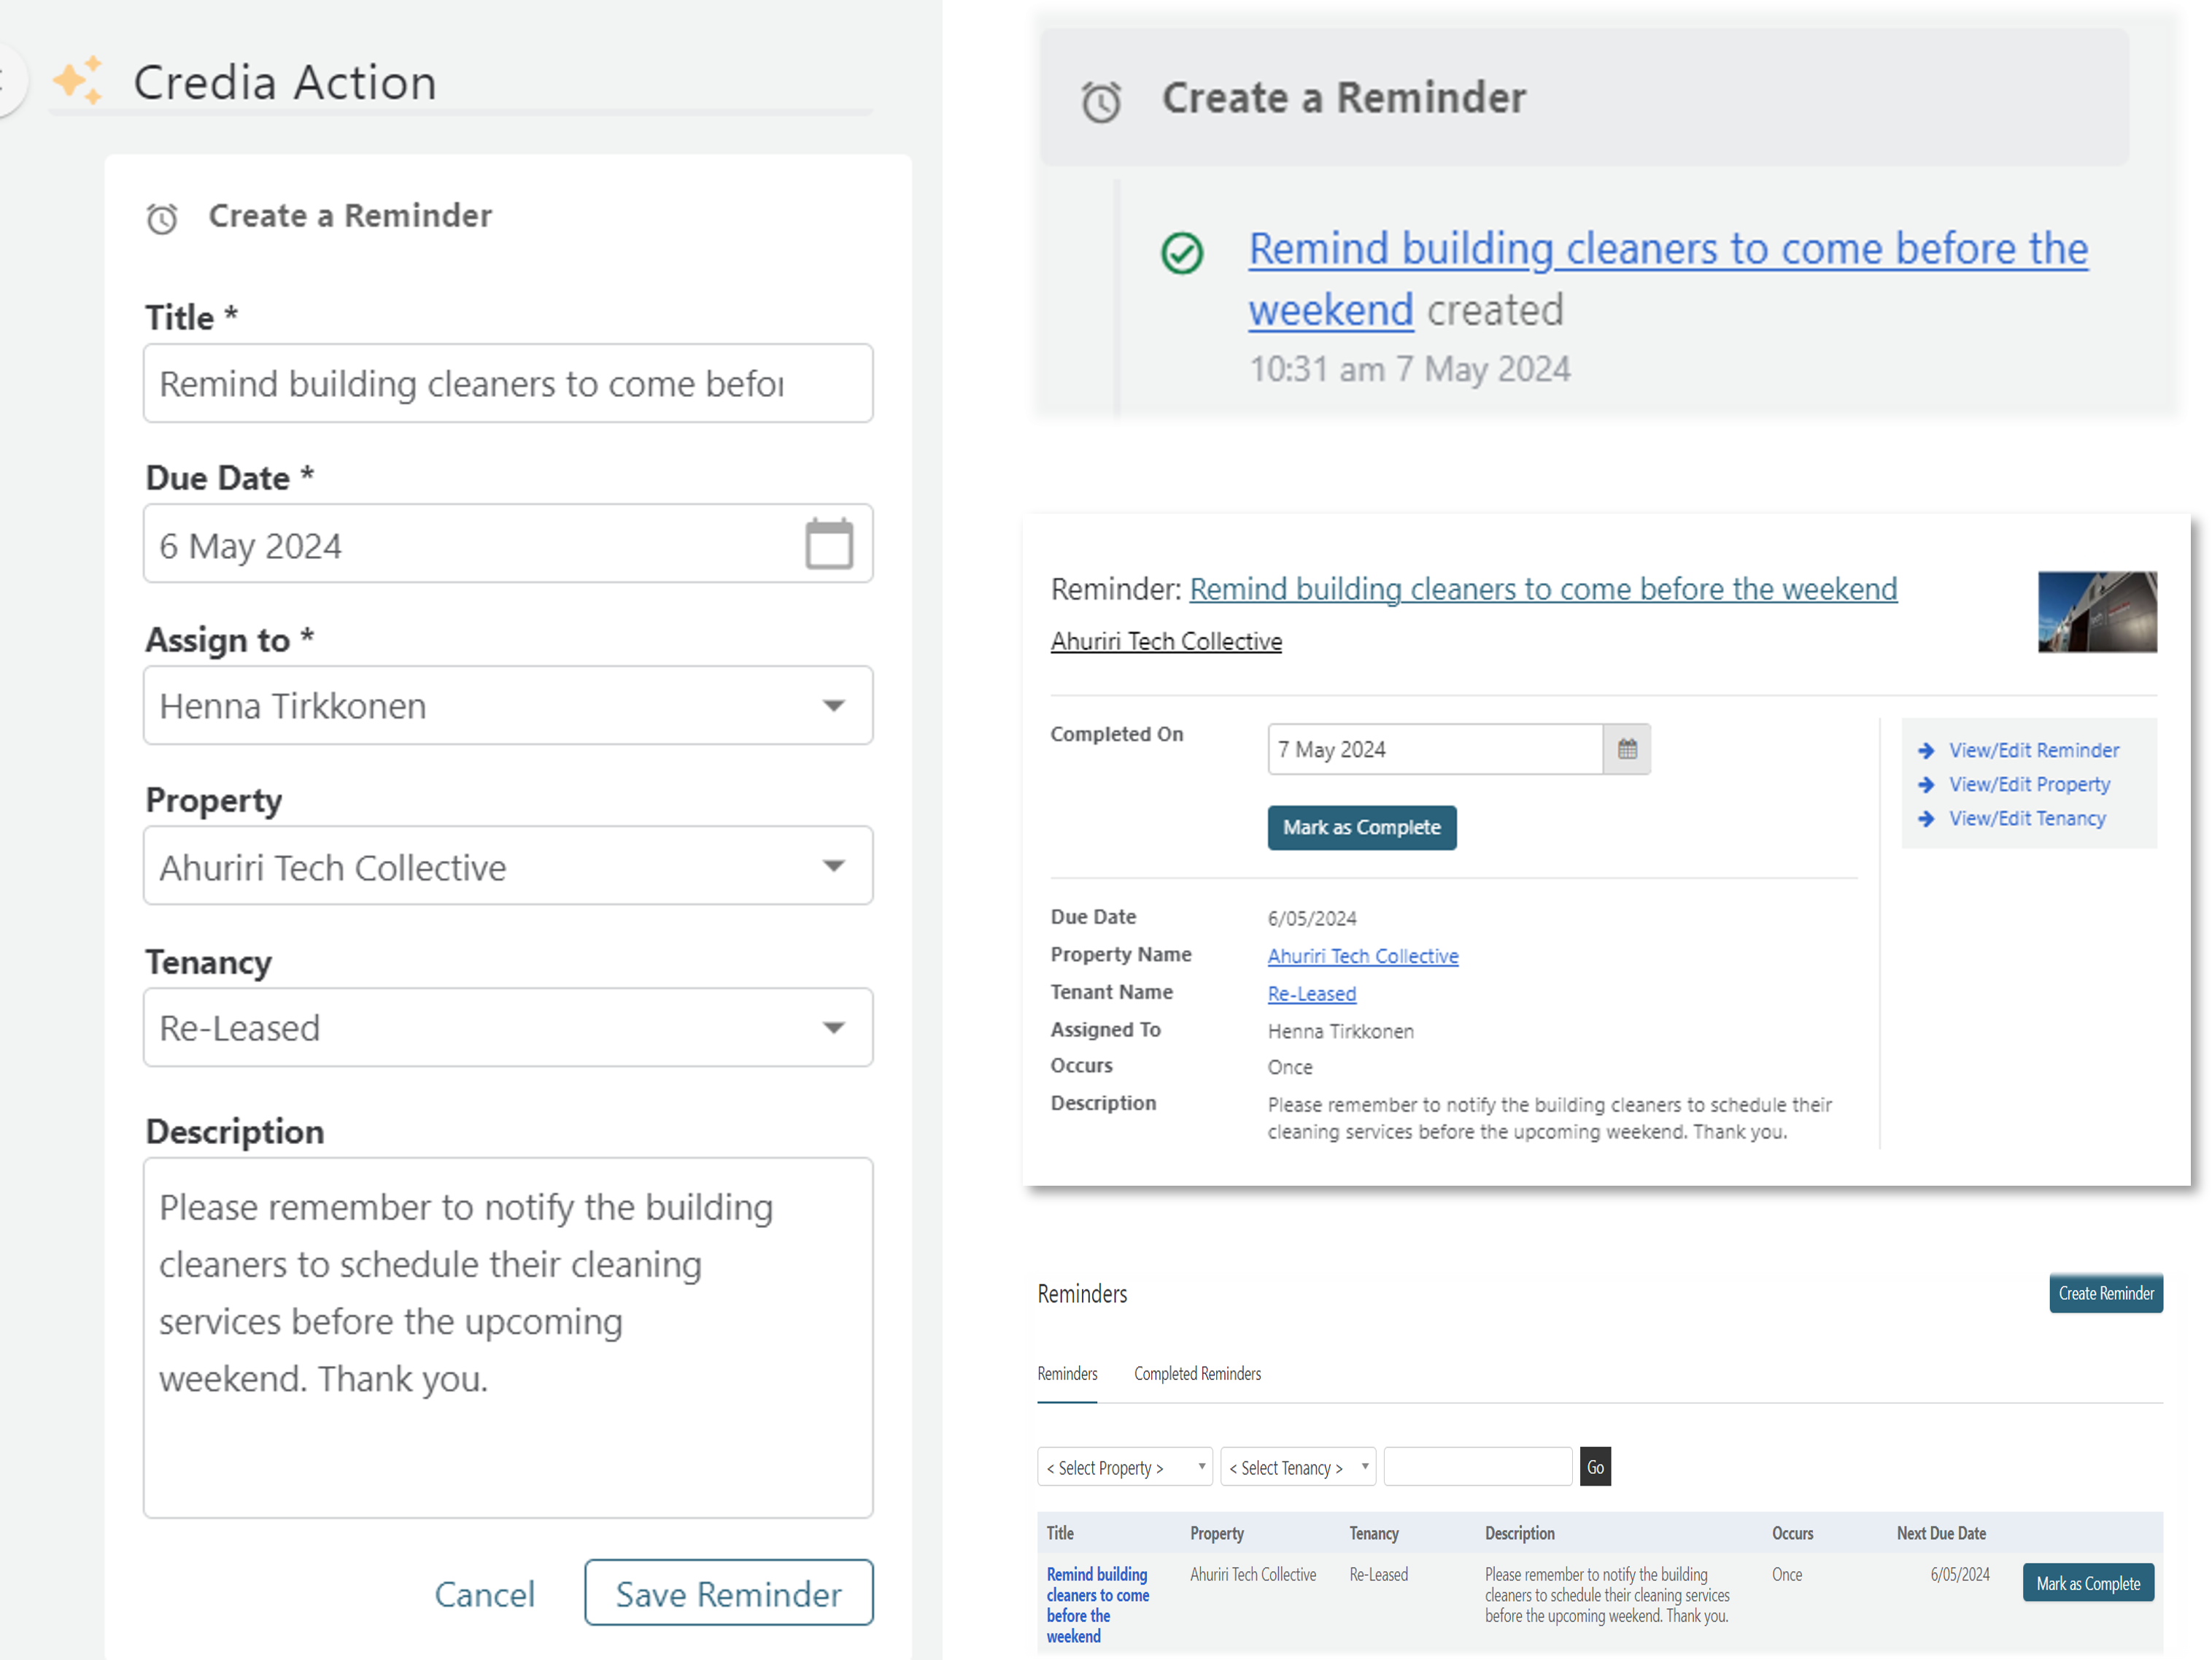Switch to the Completed Reminders tab
Viewport: 2212px width, 1660px height.
pyautogui.click(x=1197, y=1374)
